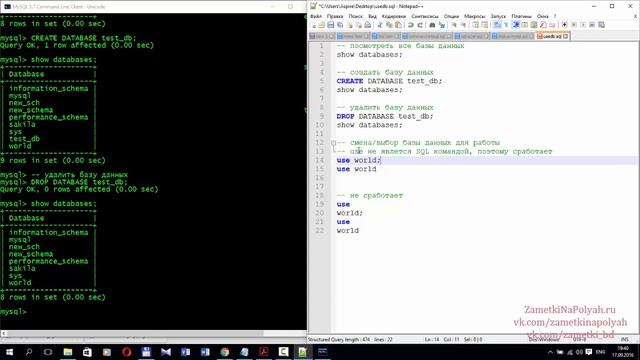Click the Paste clipboard toolbar icon
Screen dimensions: 640x360
[x=398, y=25]
